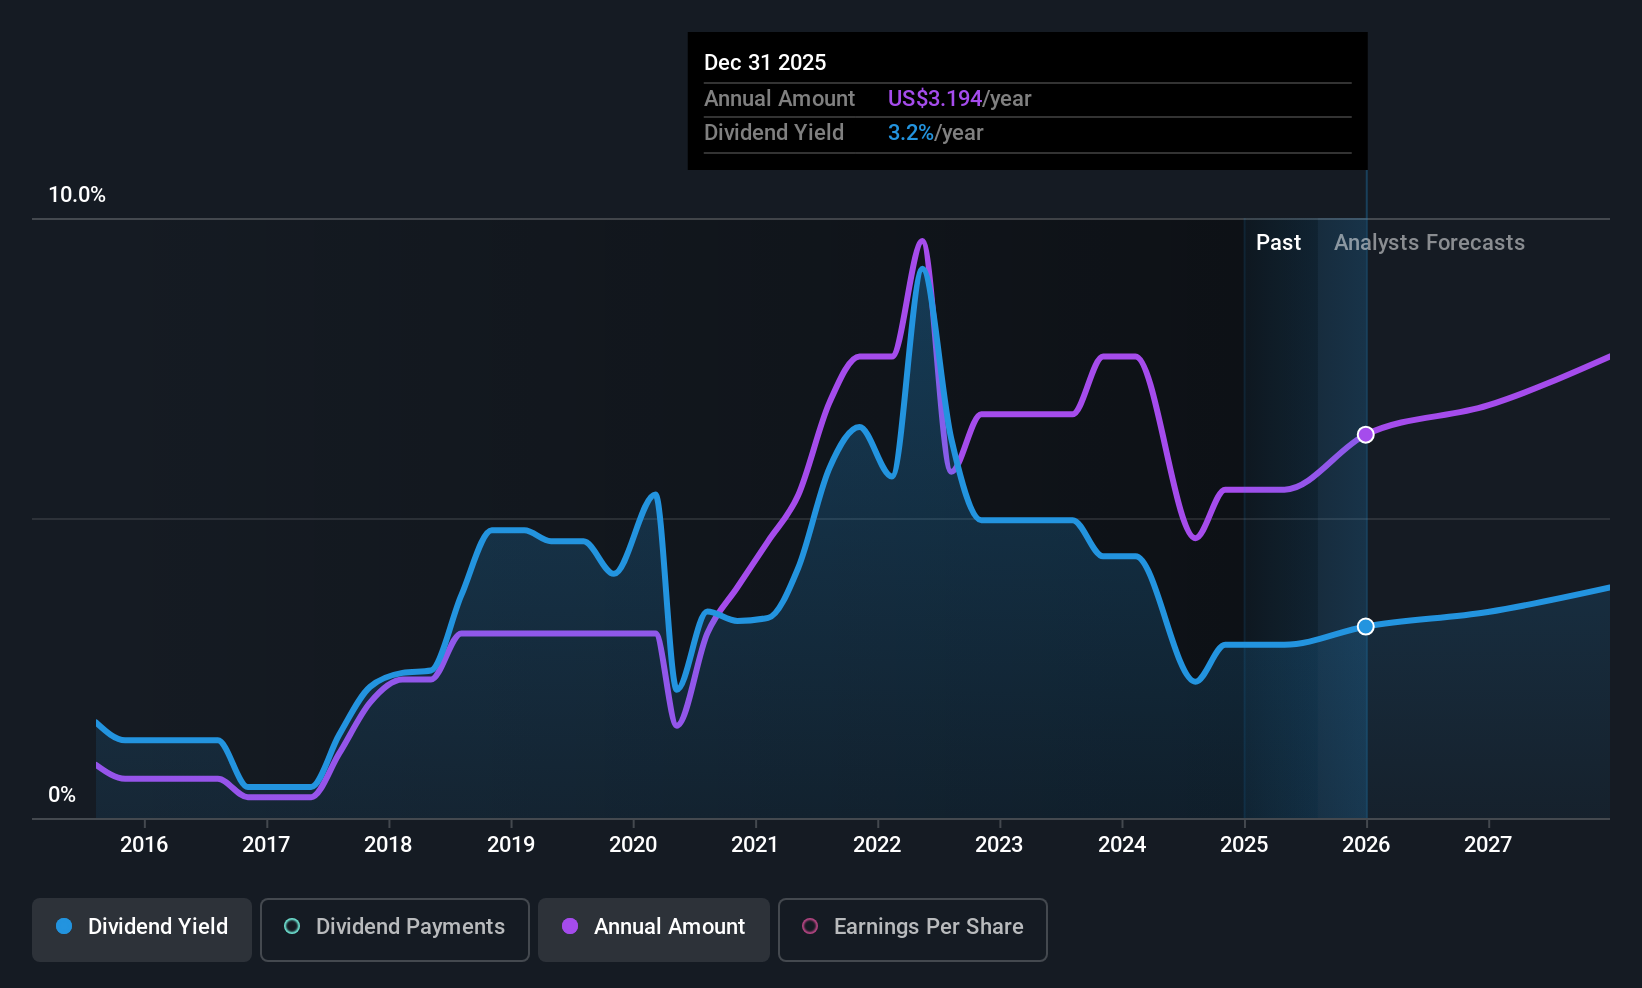Select the 2016 x-axis label
This screenshot has height=988, width=1642.
[x=144, y=844]
